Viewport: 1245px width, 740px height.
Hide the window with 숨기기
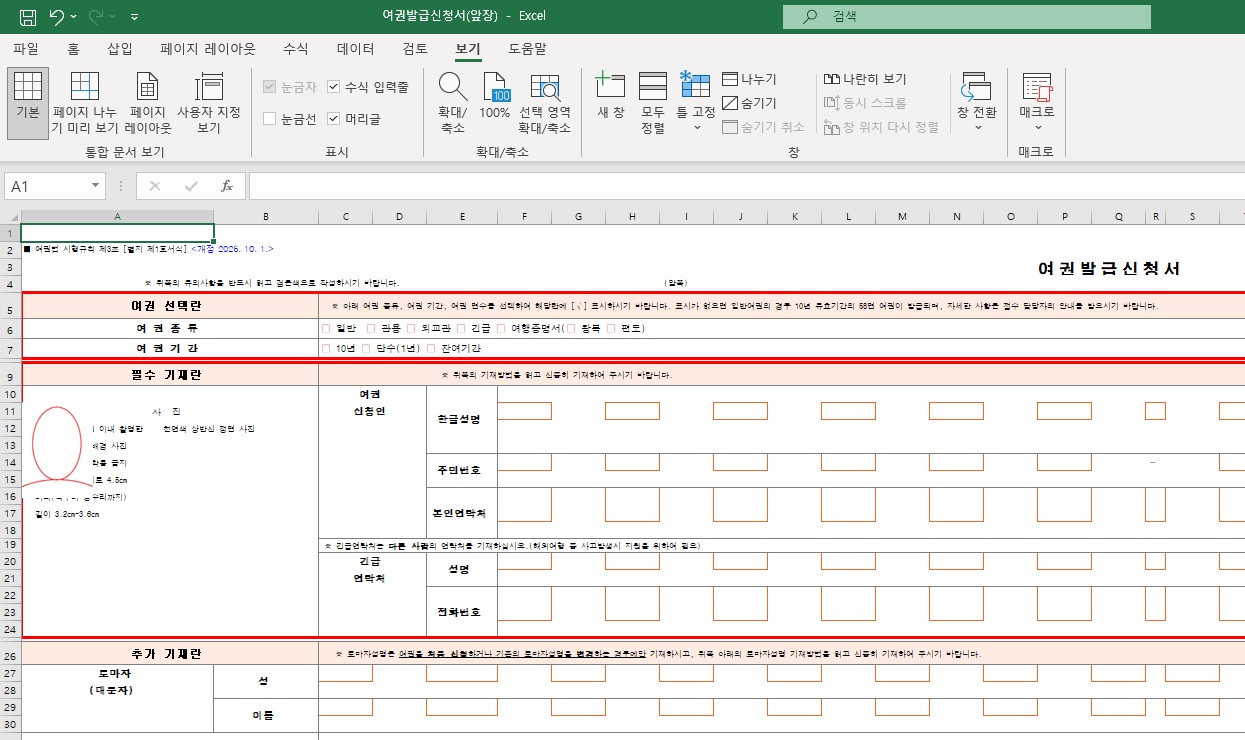tap(752, 103)
